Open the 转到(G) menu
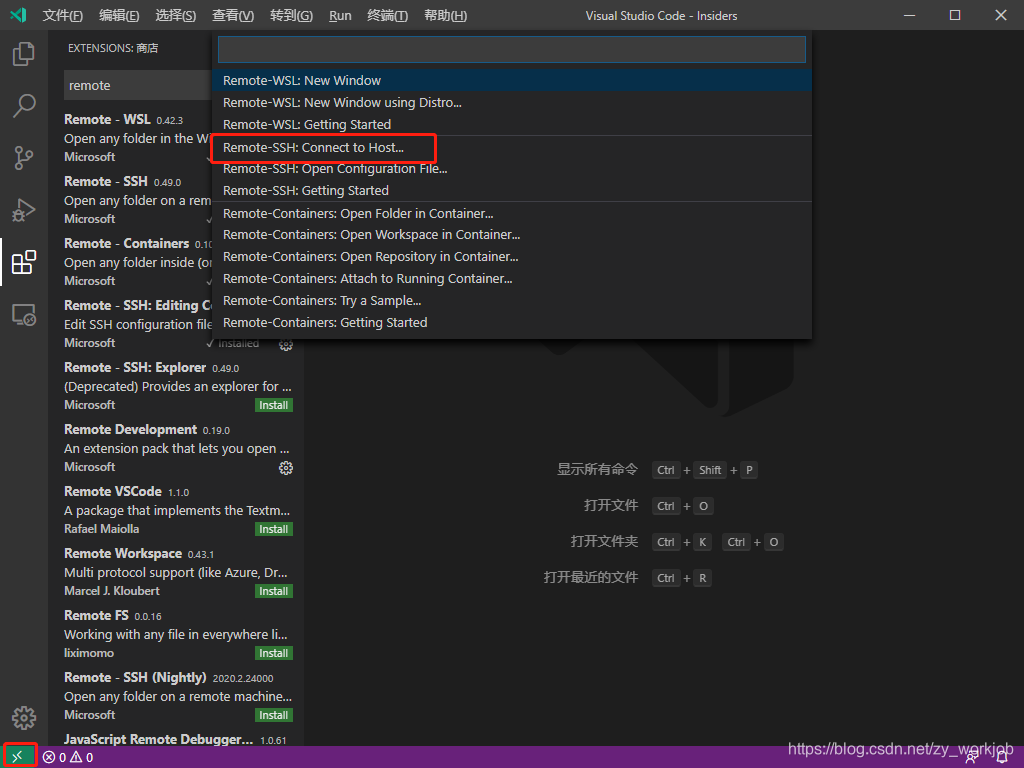Image resolution: width=1024 pixels, height=768 pixels. (x=291, y=16)
